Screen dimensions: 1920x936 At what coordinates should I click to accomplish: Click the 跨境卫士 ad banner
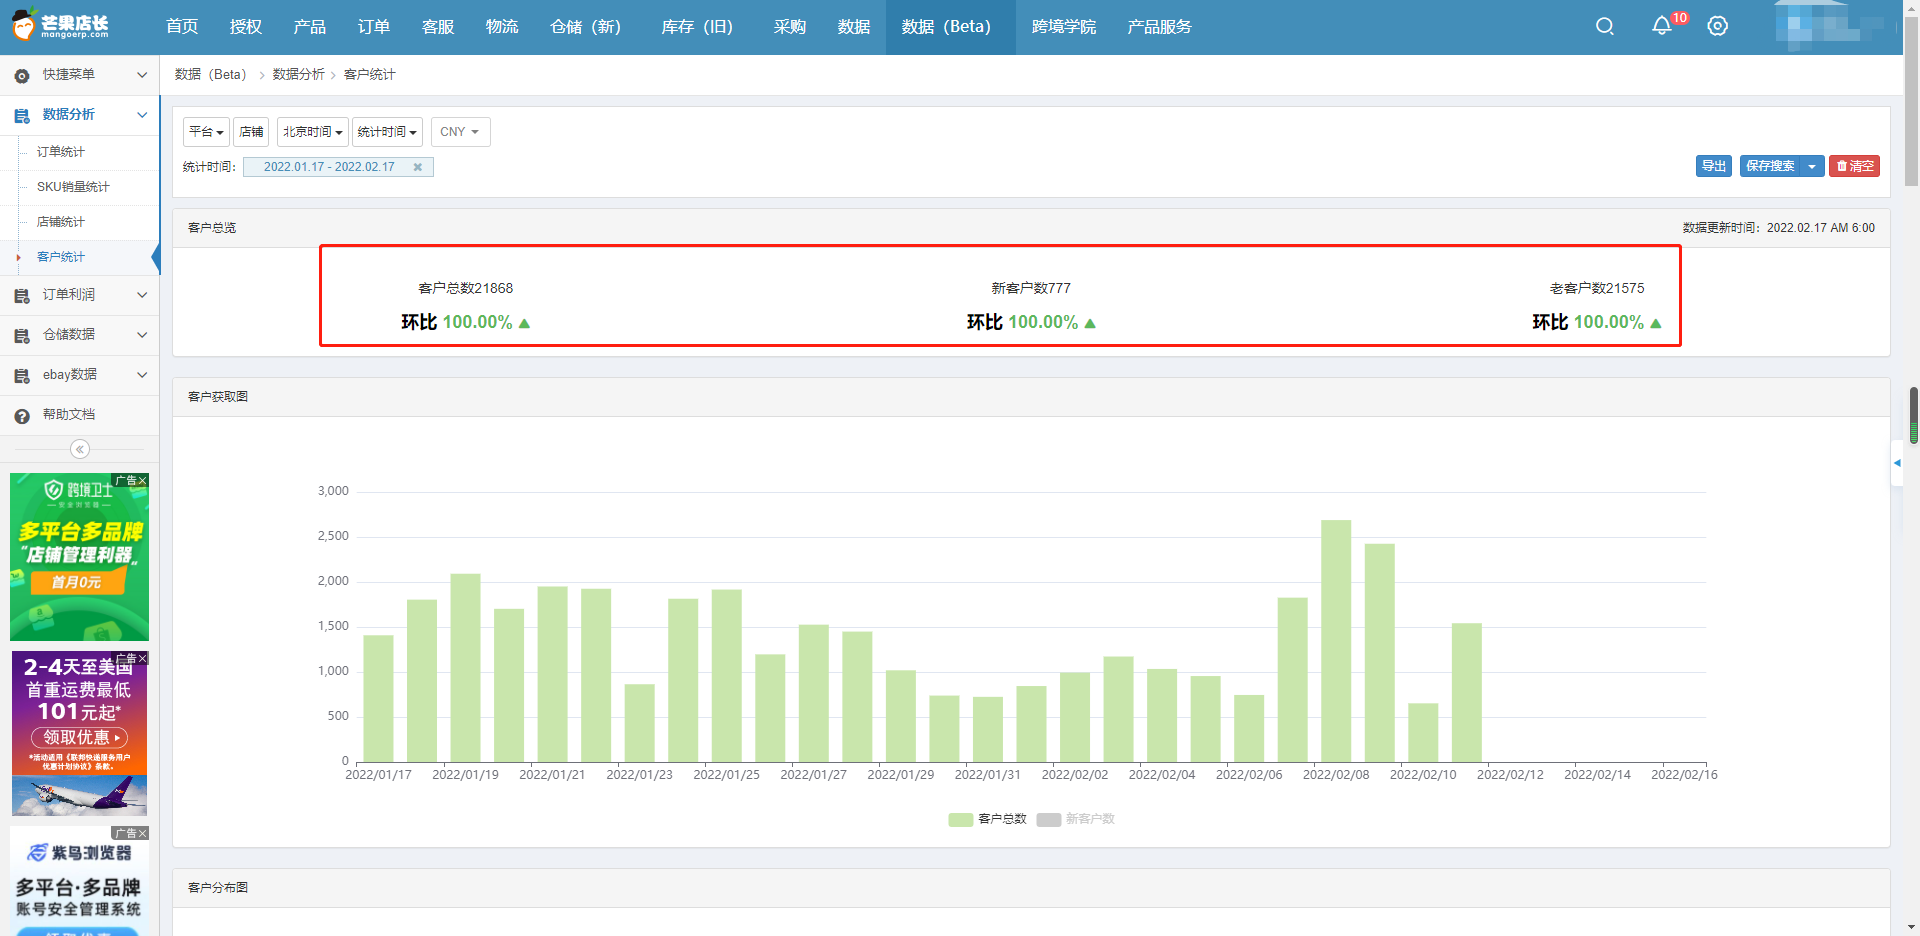pos(79,557)
